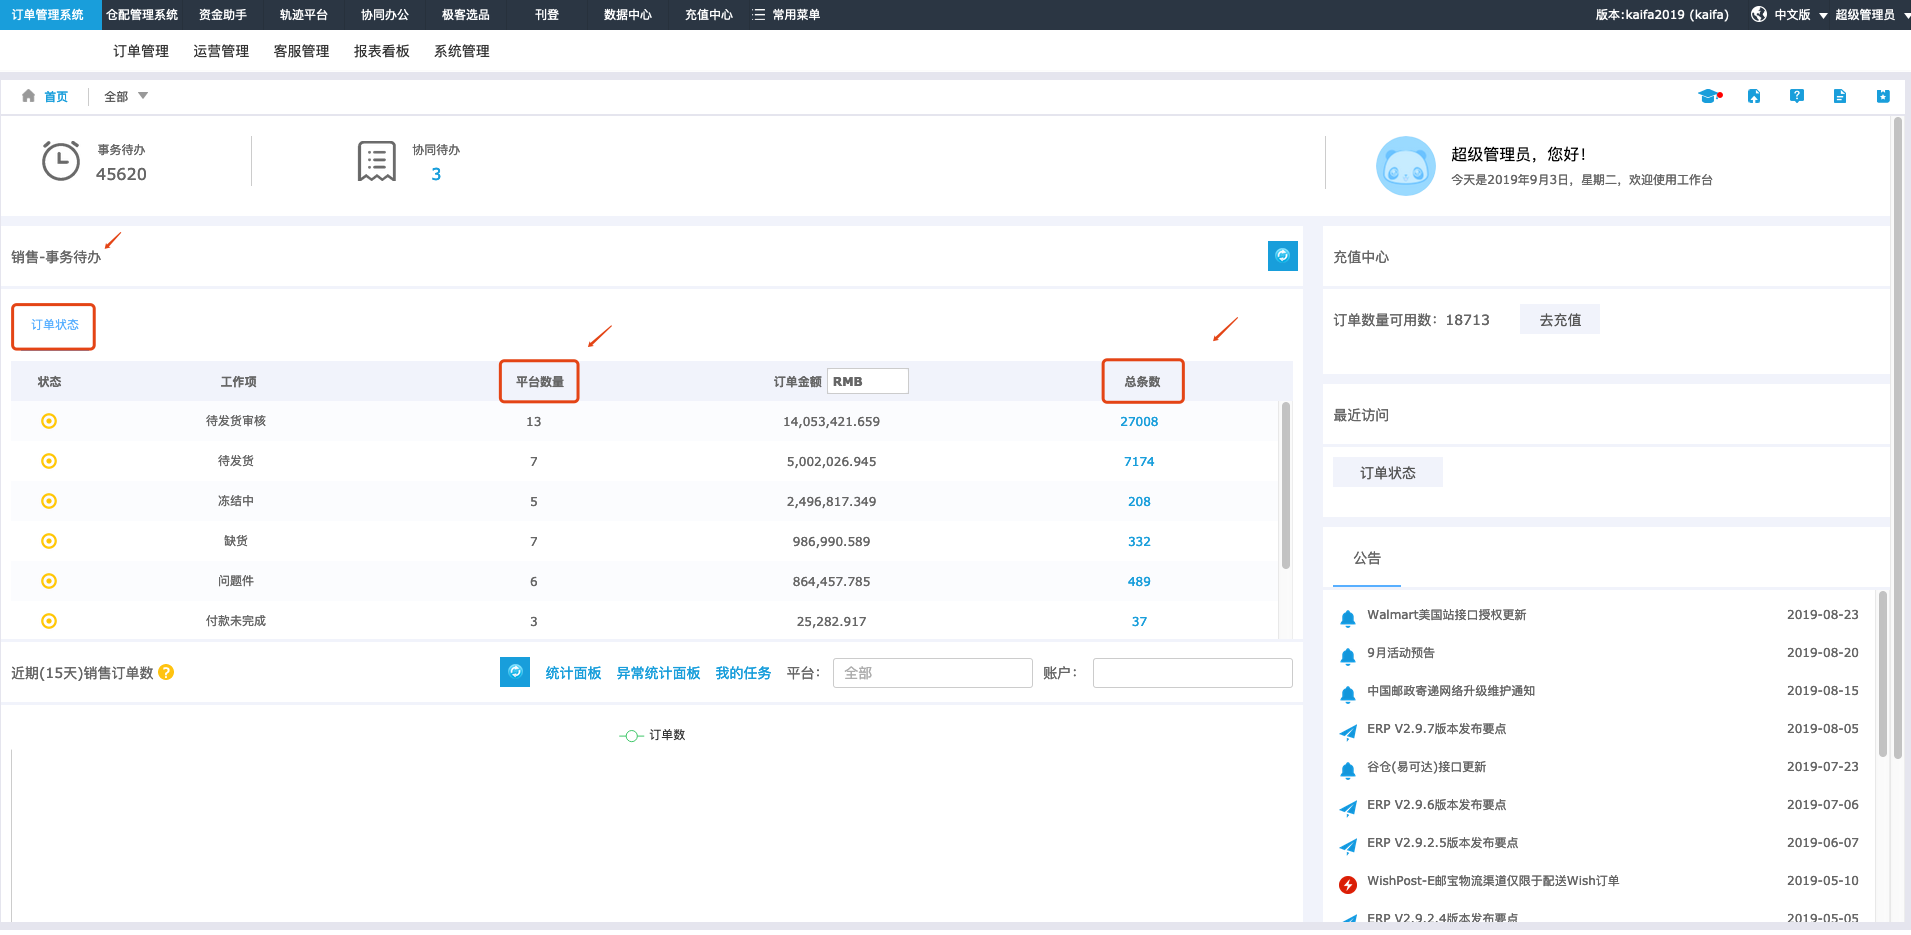Open the question mark help icon
This screenshot has width=1911, height=935.
(1797, 95)
